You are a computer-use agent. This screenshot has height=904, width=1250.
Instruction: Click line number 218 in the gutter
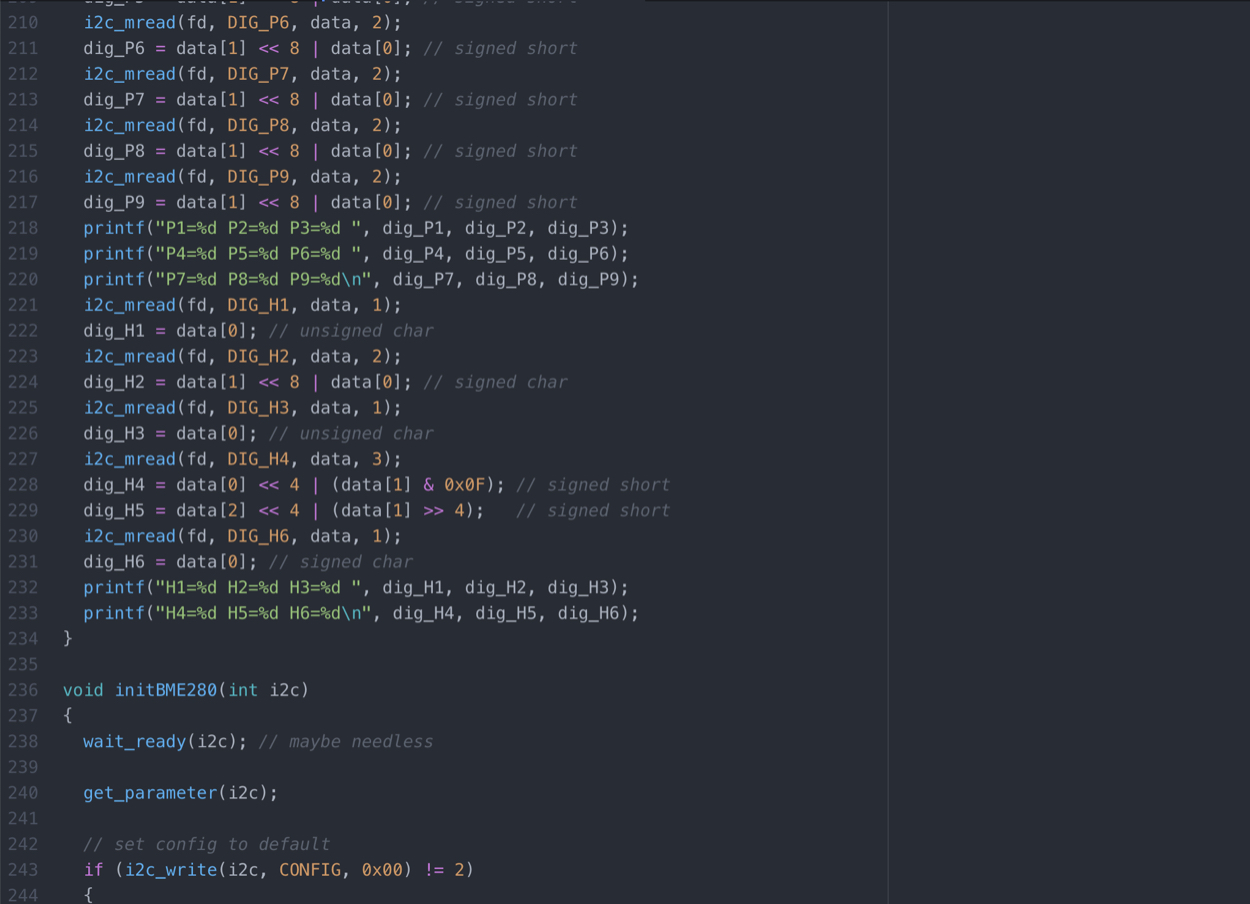point(22,228)
